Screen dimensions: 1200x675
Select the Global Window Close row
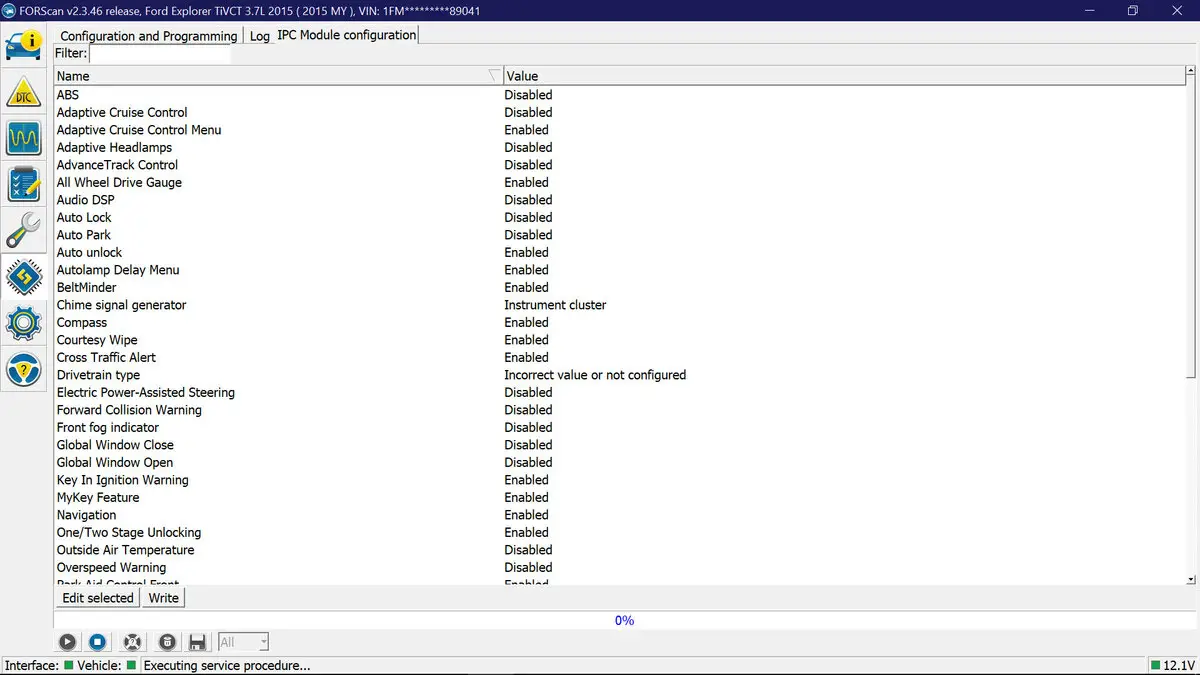(619, 445)
